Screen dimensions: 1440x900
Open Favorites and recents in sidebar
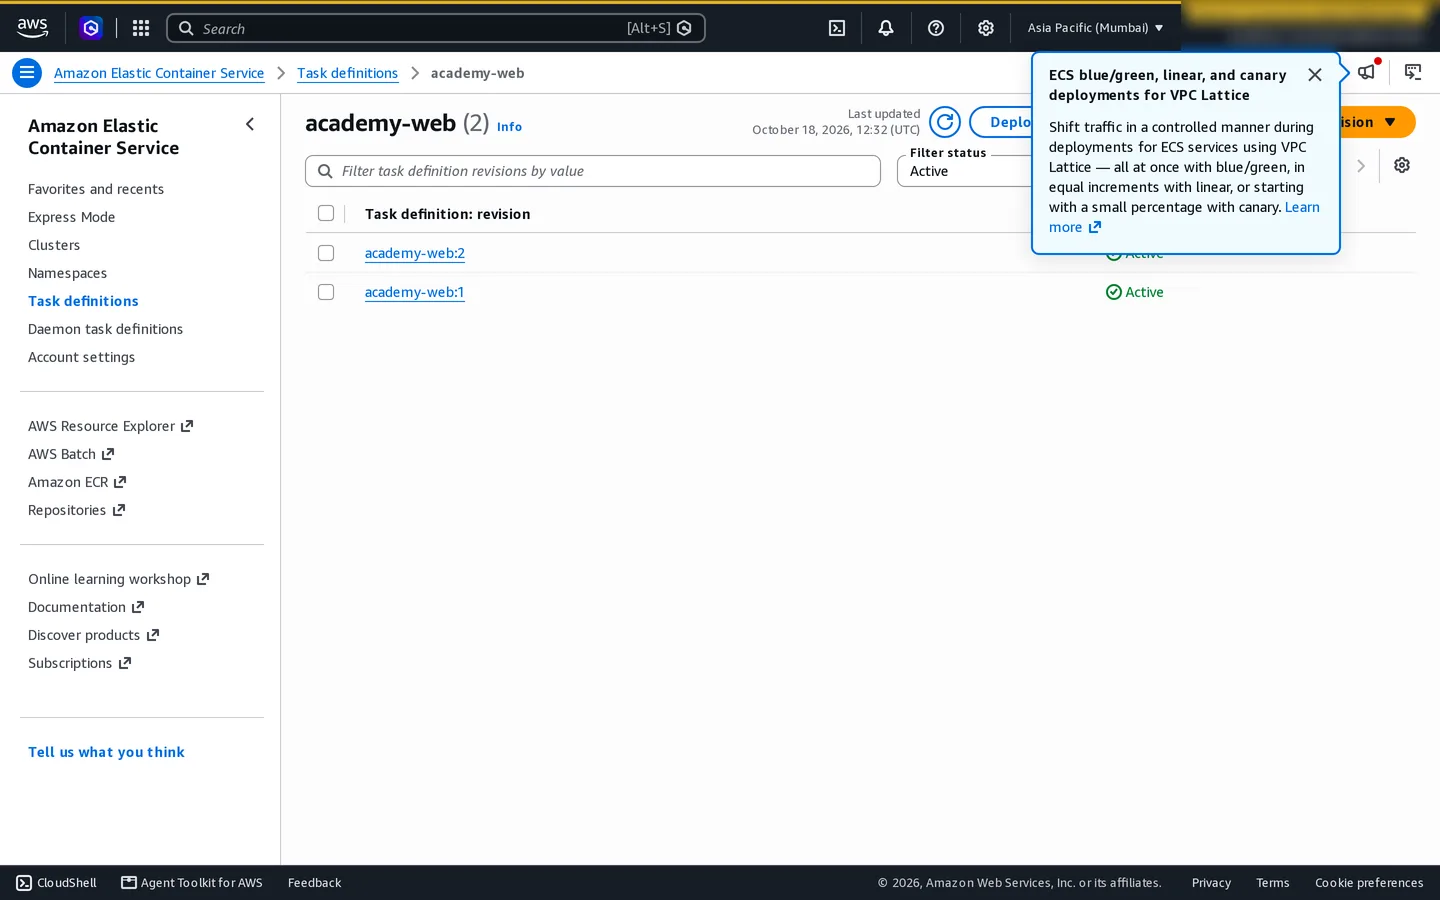pos(96,189)
